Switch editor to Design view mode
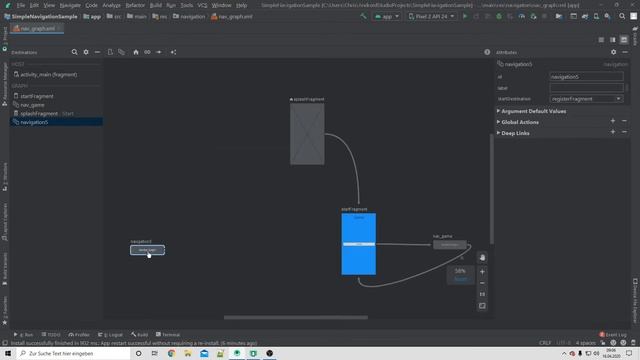640x360 pixels. pyautogui.click(x=624, y=40)
